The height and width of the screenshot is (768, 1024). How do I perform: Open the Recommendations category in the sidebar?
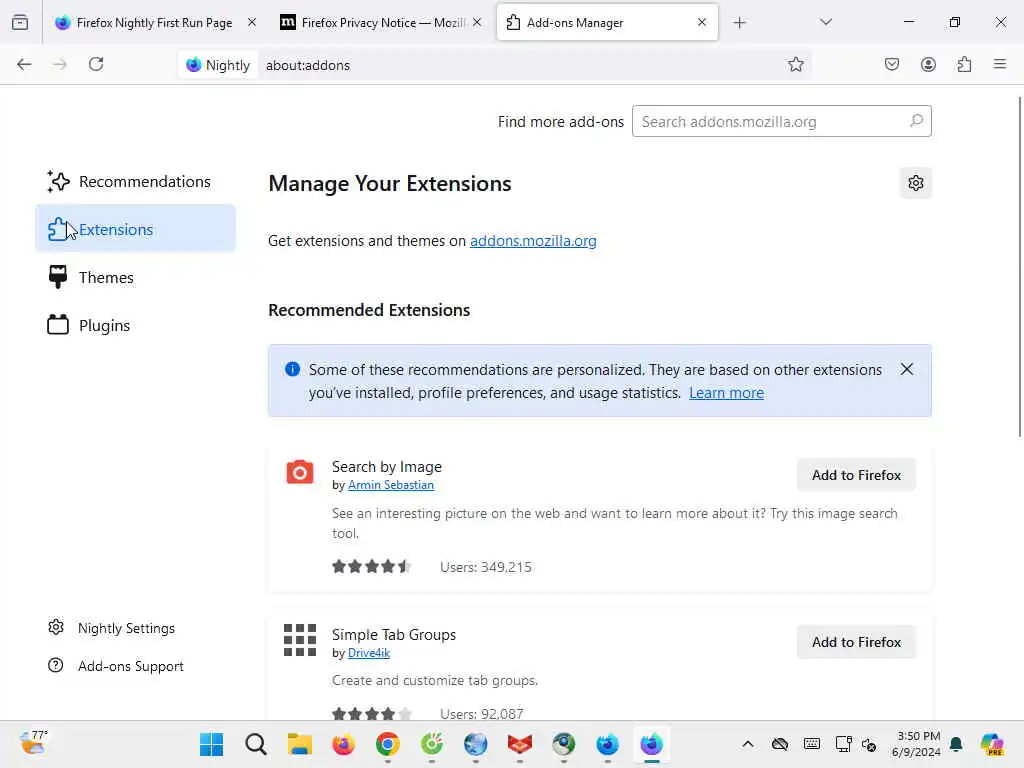tap(135, 181)
